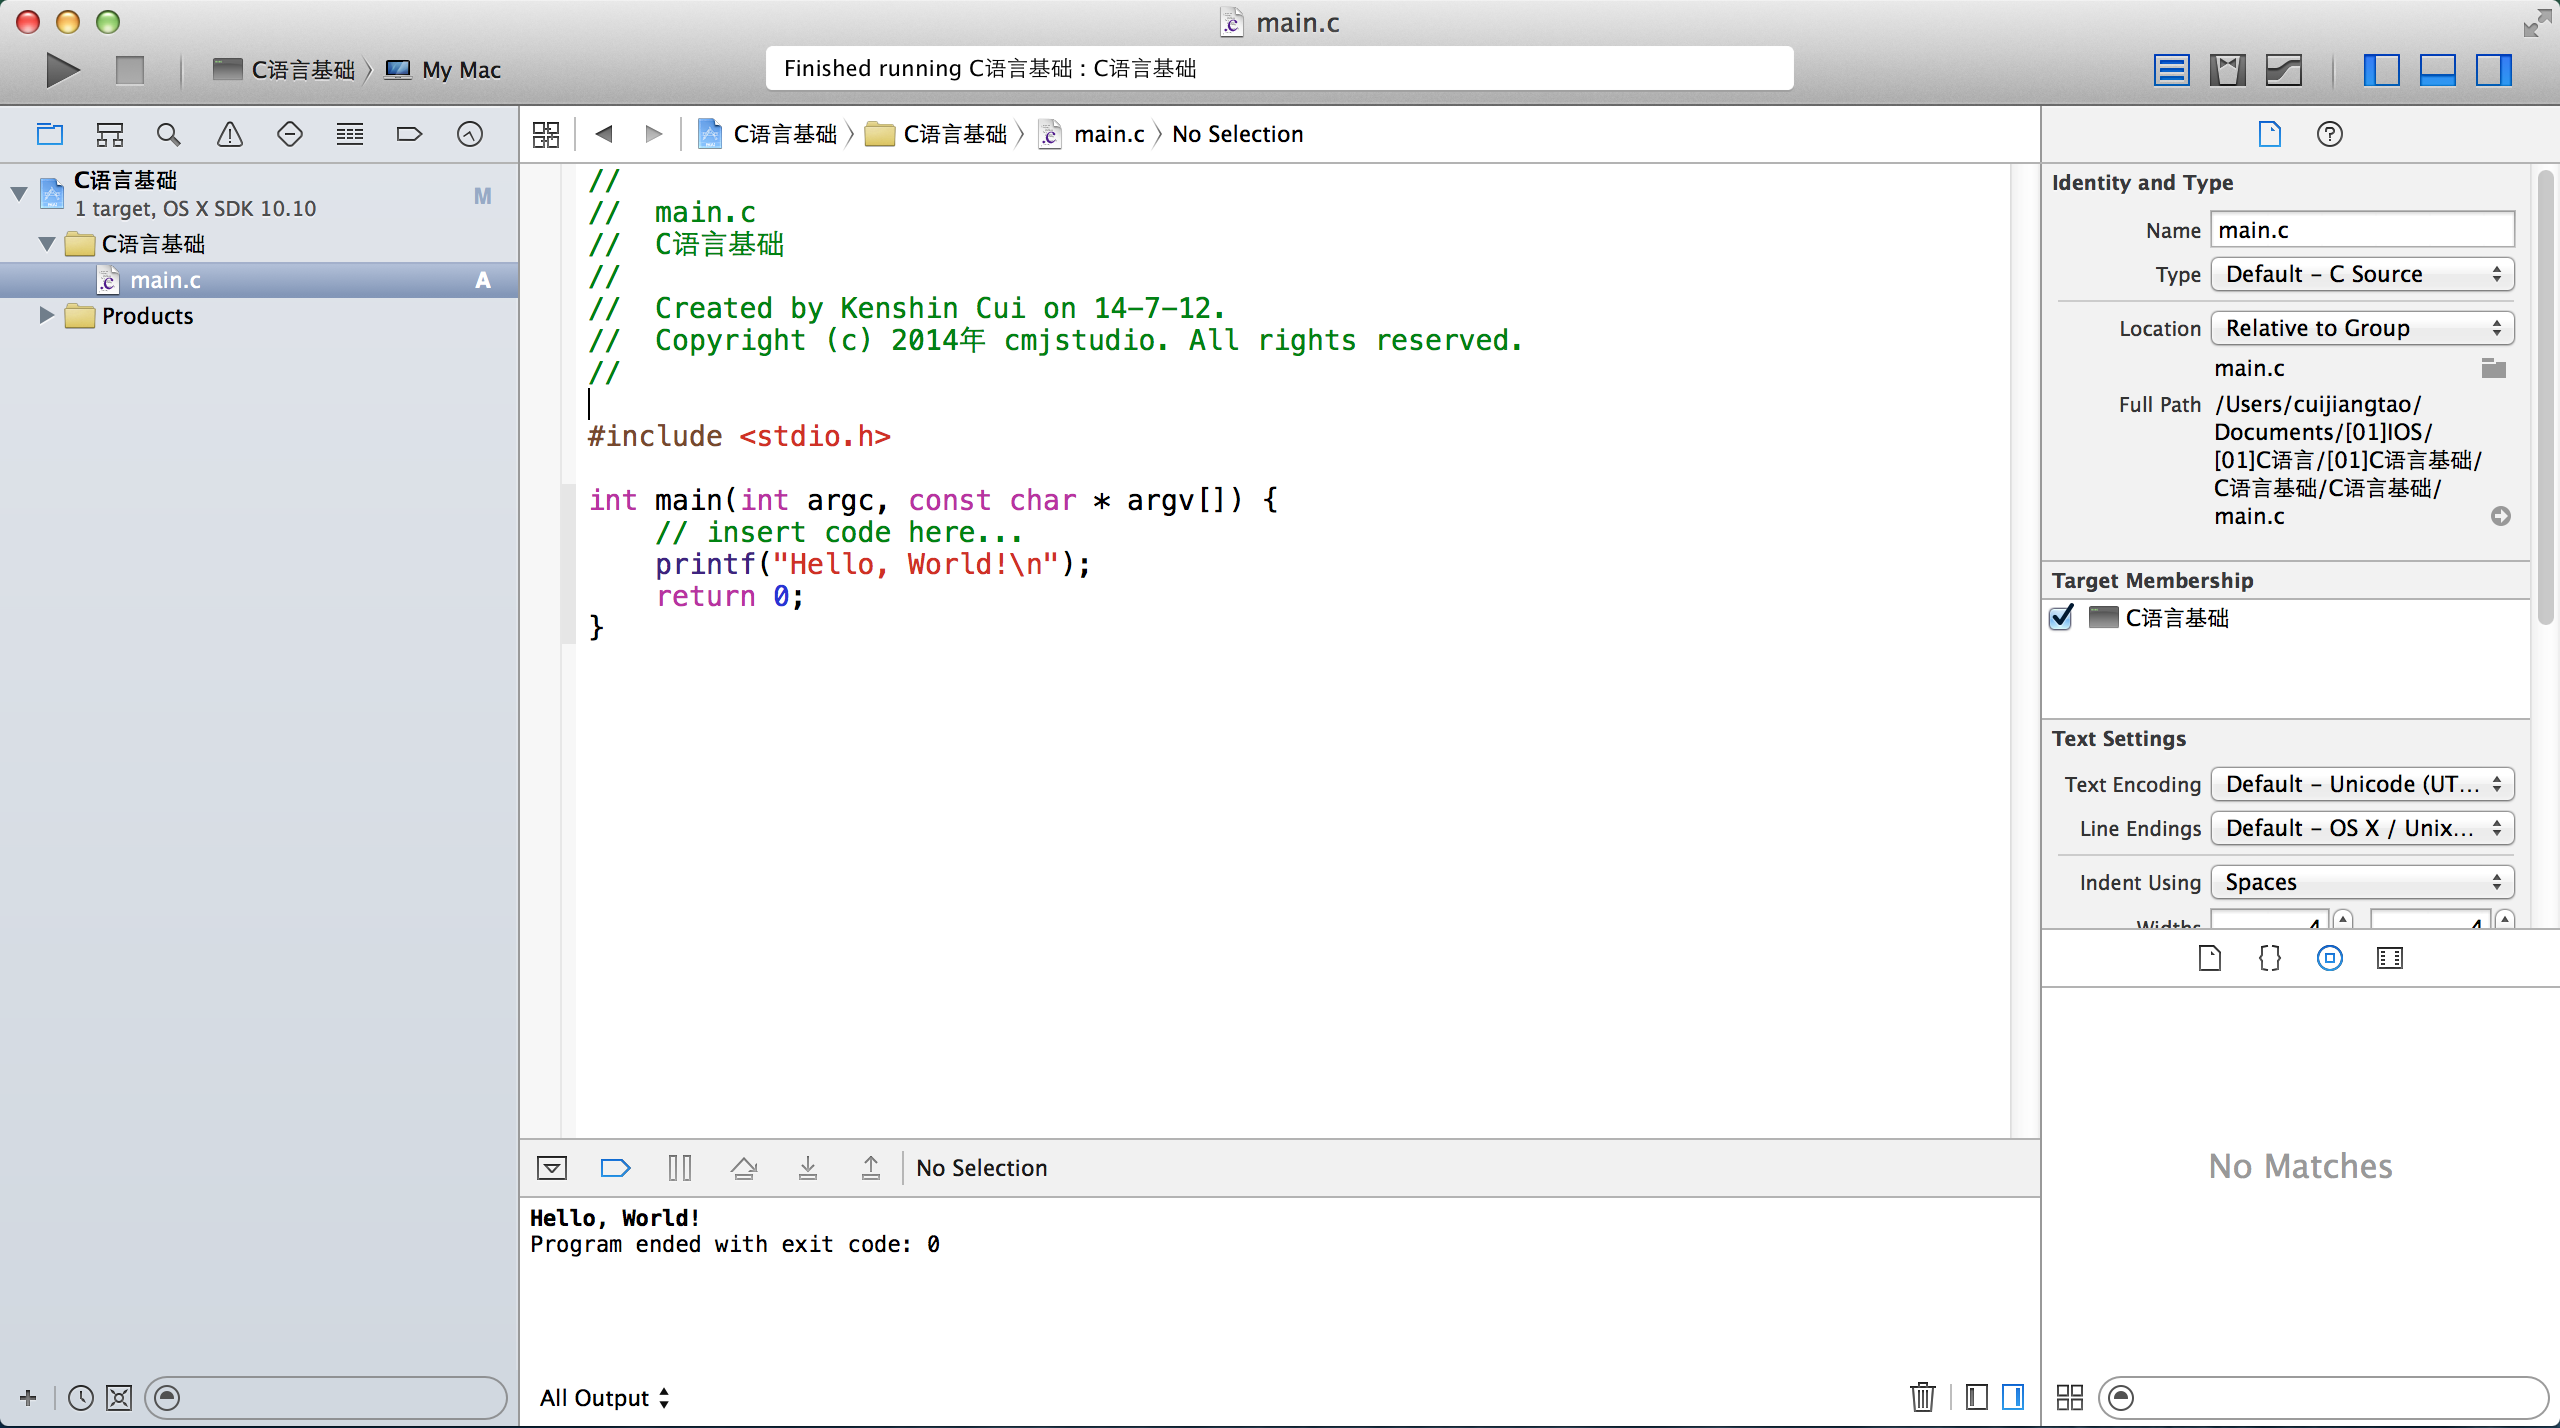Open the All Output filter dropdown

604,1398
